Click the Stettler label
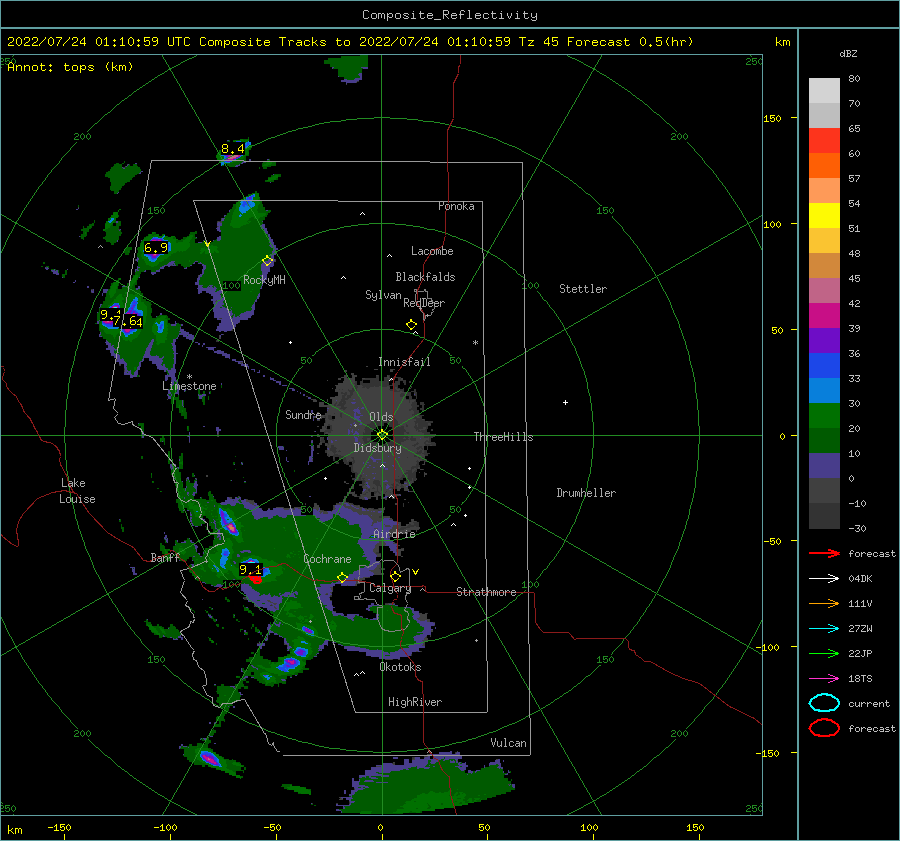Viewport: 900px width, 841px height. pos(583,289)
